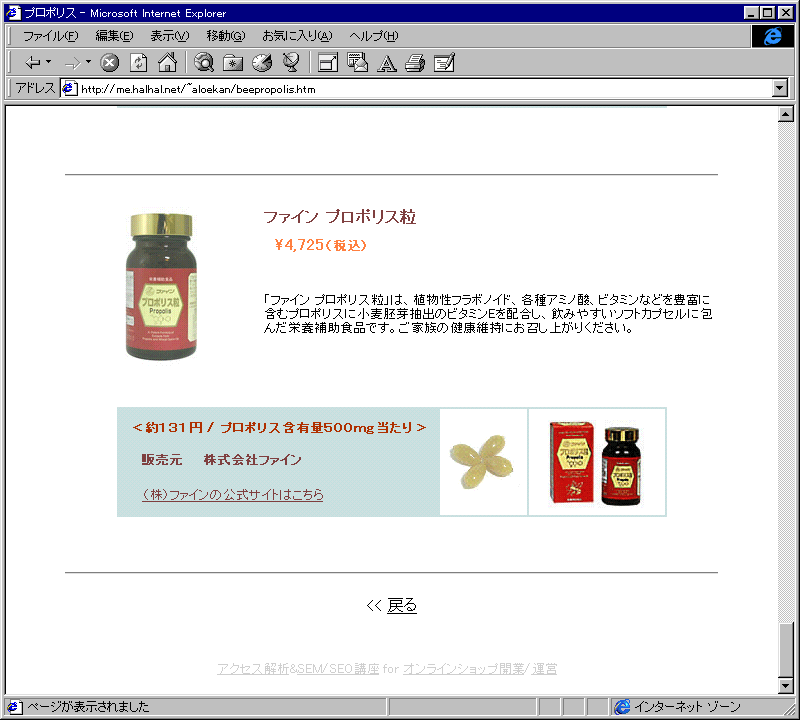
Task: Click the インターネット ゾーン status text
Action: click(687, 707)
